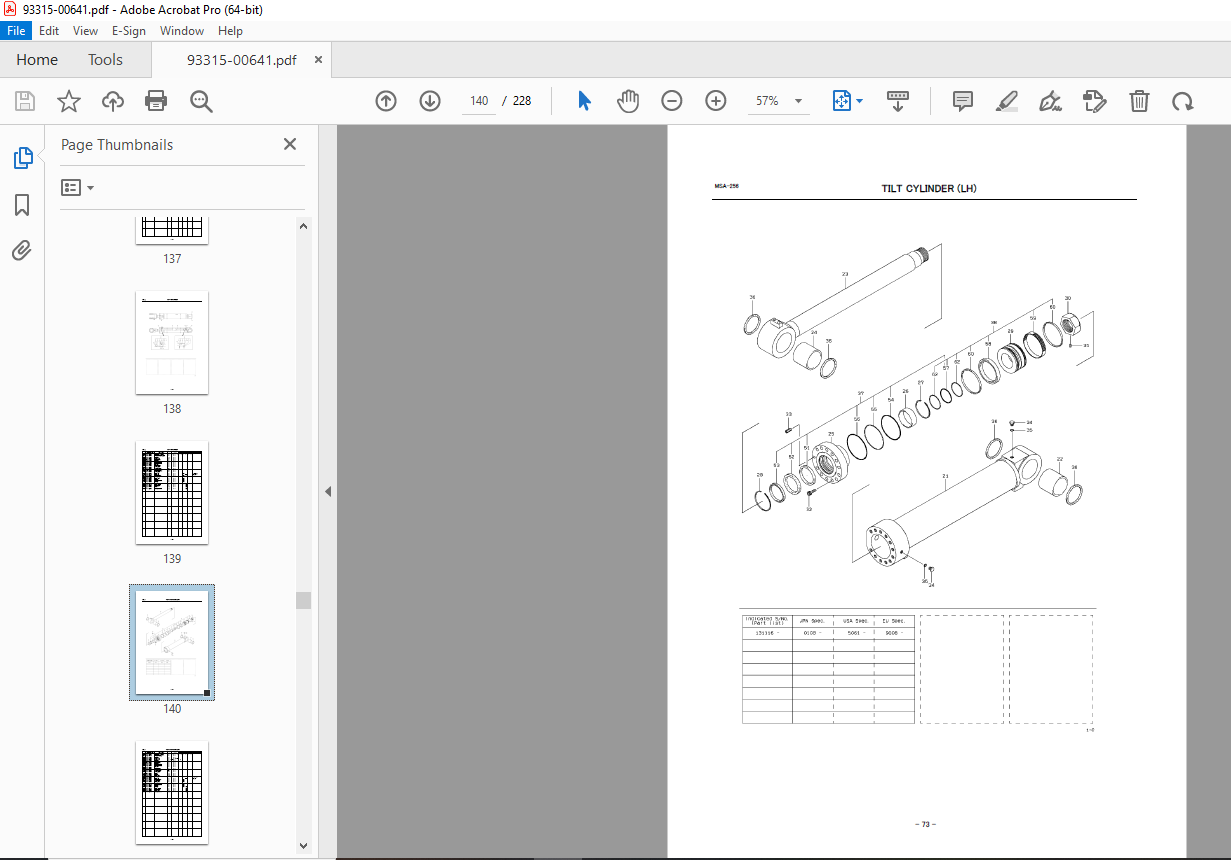The width and height of the screenshot is (1231, 860).
Task: Close the 93315-00641.pdf tab
Action: [318, 60]
